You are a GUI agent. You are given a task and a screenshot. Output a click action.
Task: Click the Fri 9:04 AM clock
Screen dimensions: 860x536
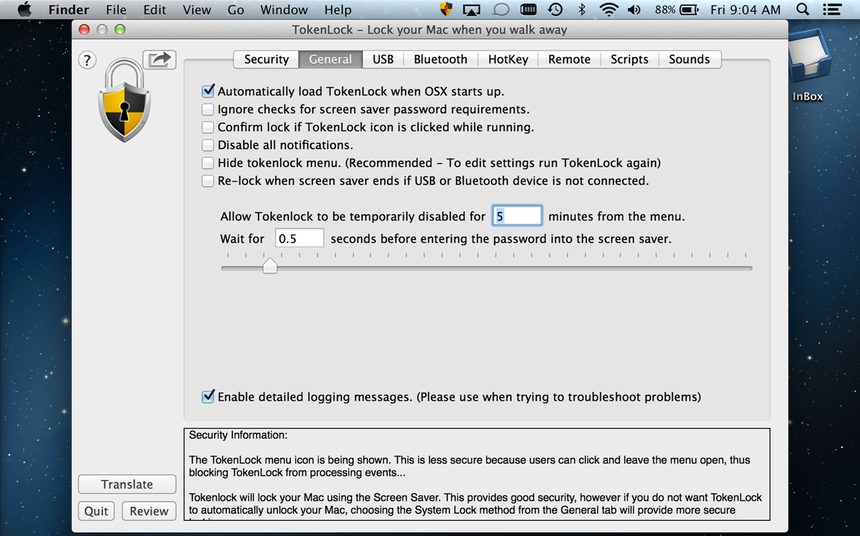745,10
